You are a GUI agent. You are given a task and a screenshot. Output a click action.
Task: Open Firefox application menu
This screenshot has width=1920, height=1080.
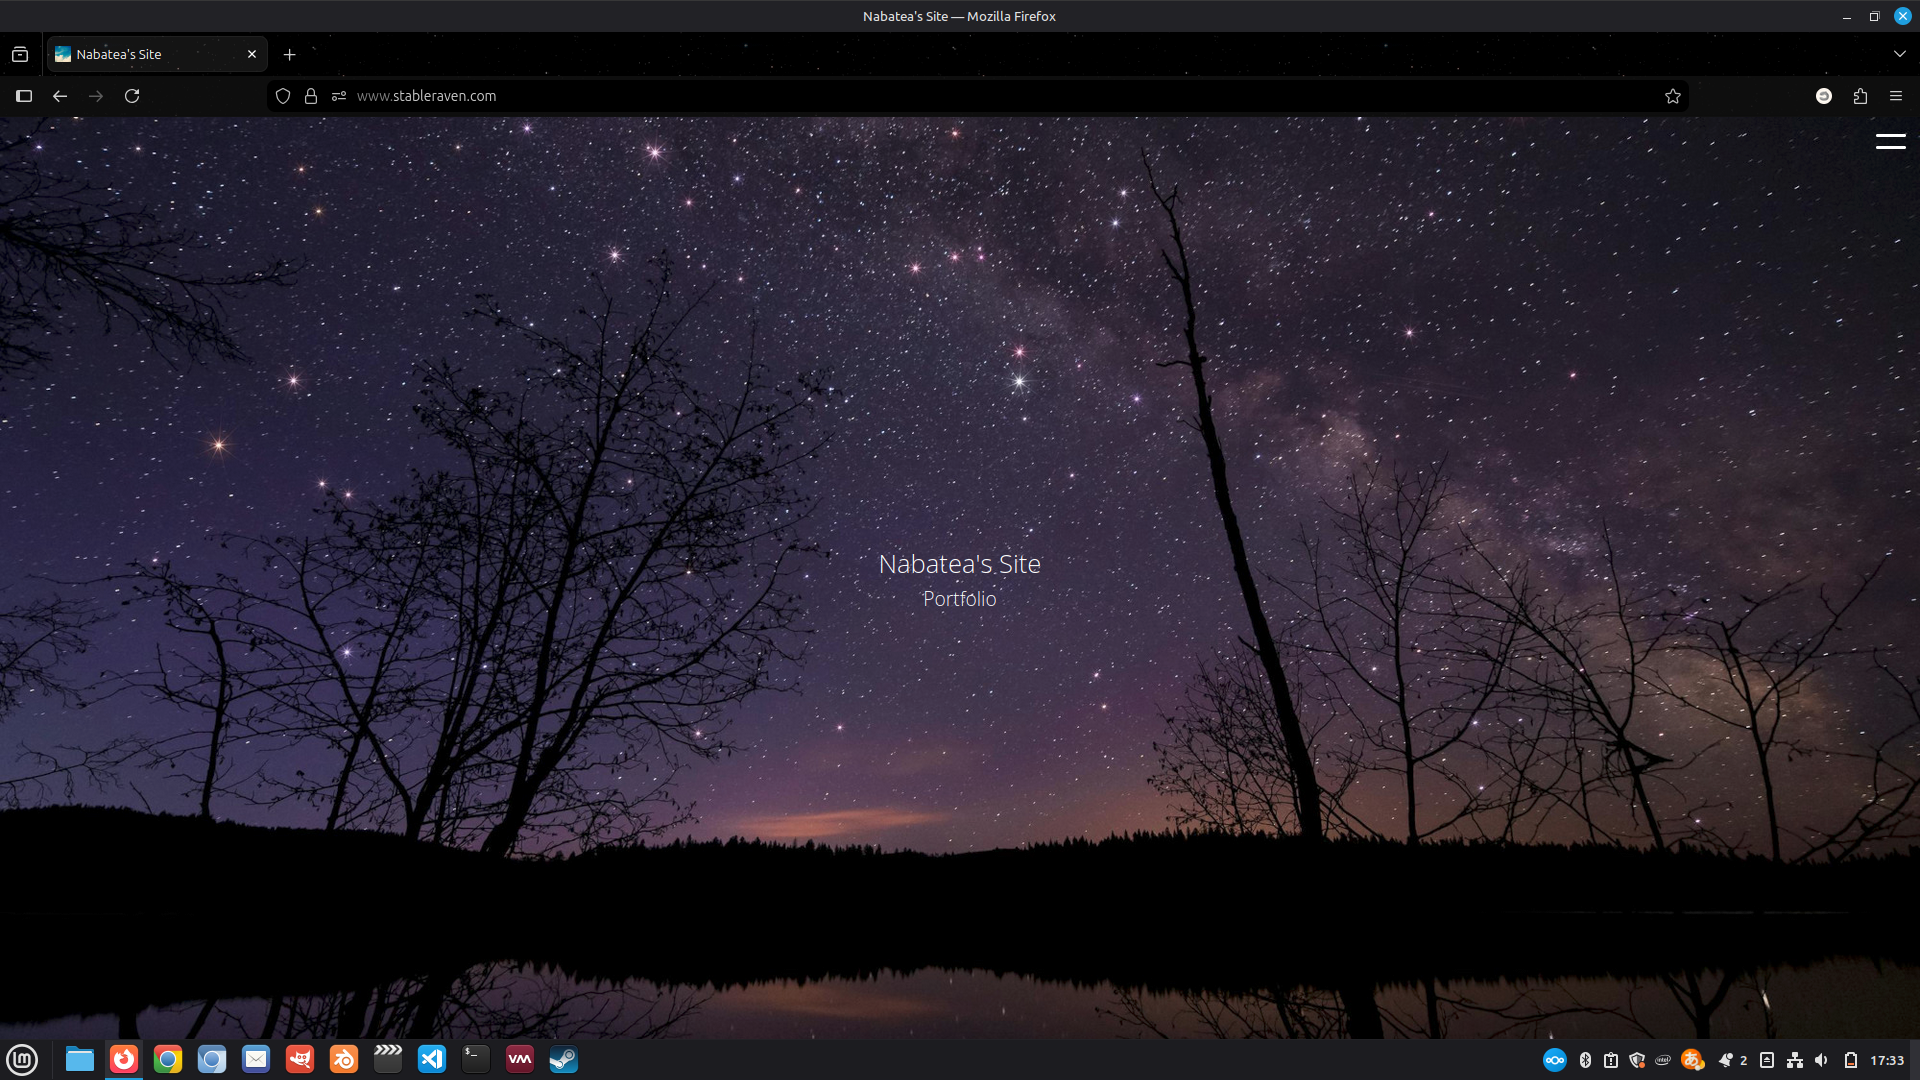click(x=1895, y=96)
